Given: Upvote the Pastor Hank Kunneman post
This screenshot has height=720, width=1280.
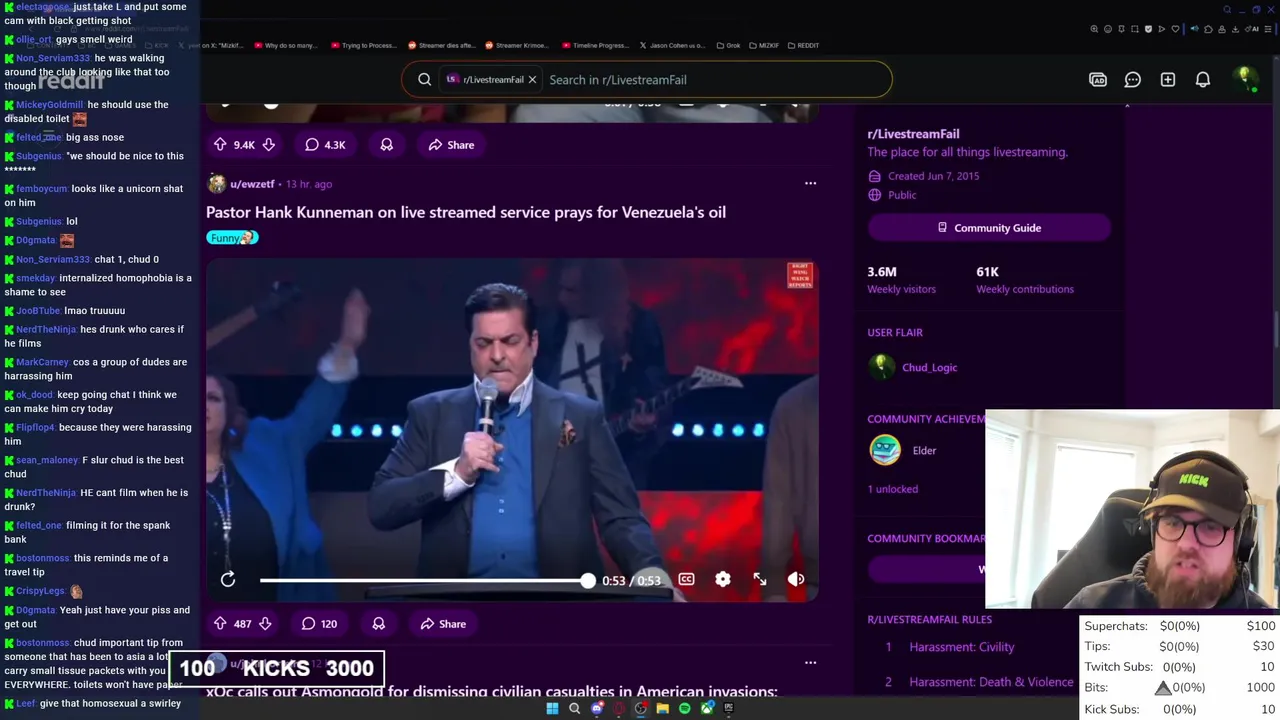Looking at the screenshot, I should pyautogui.click(x=220, y=624).
